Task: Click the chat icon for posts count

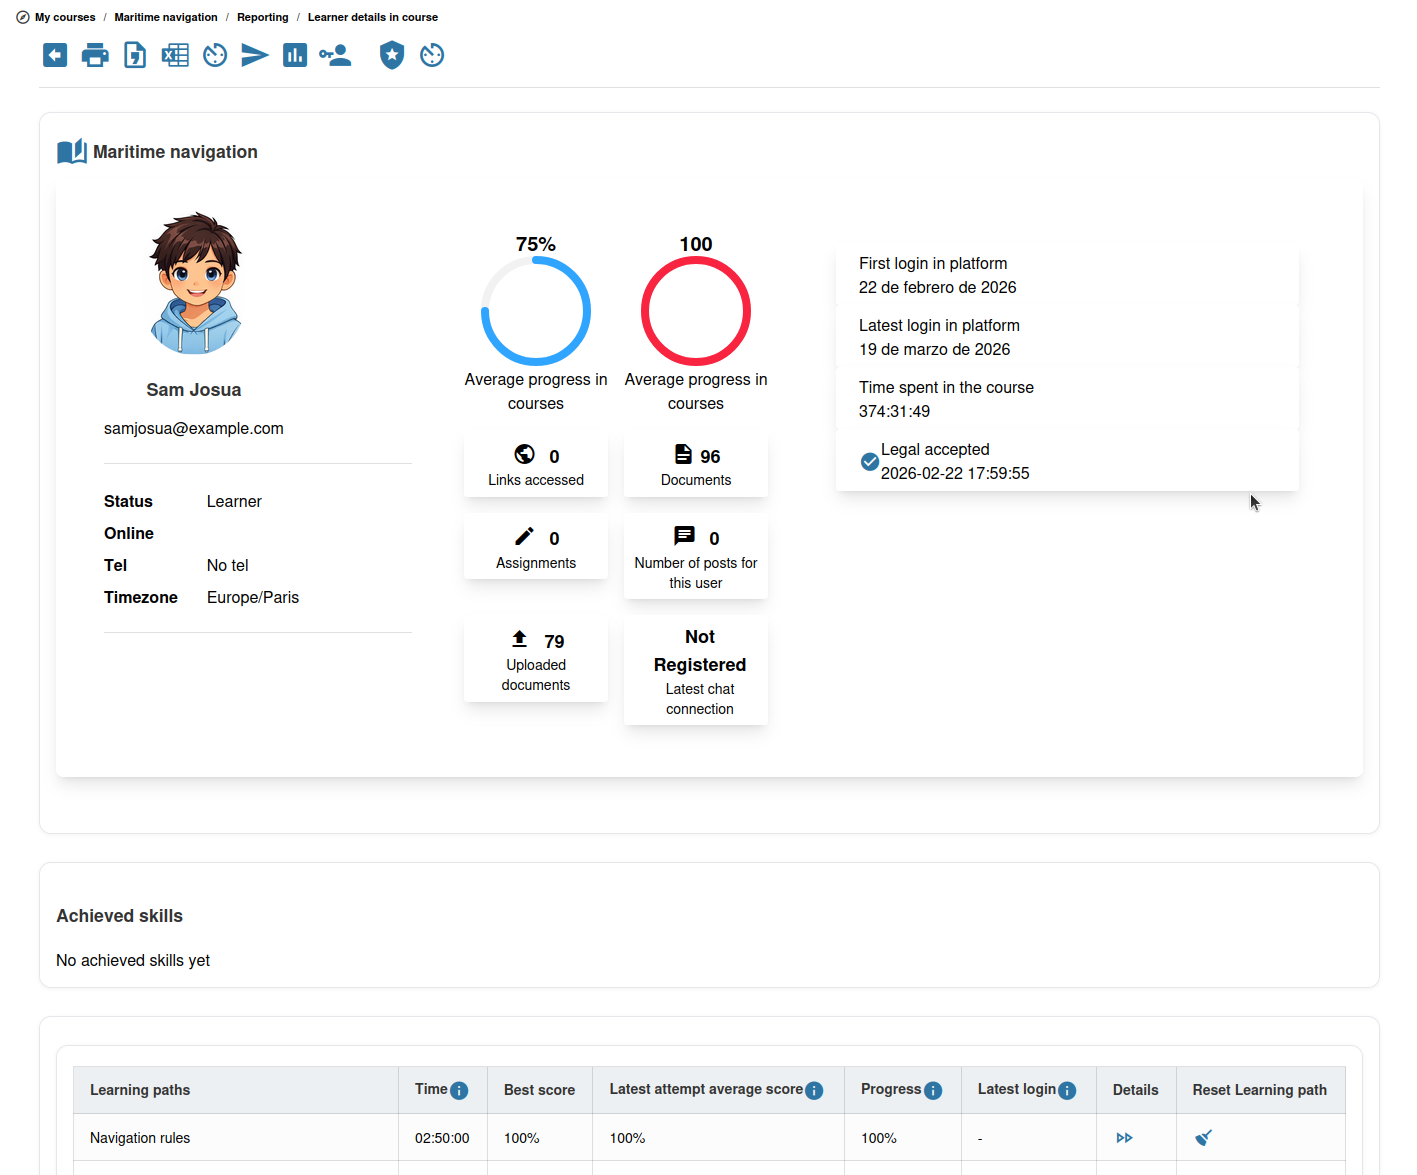Action: pos(684,536)
